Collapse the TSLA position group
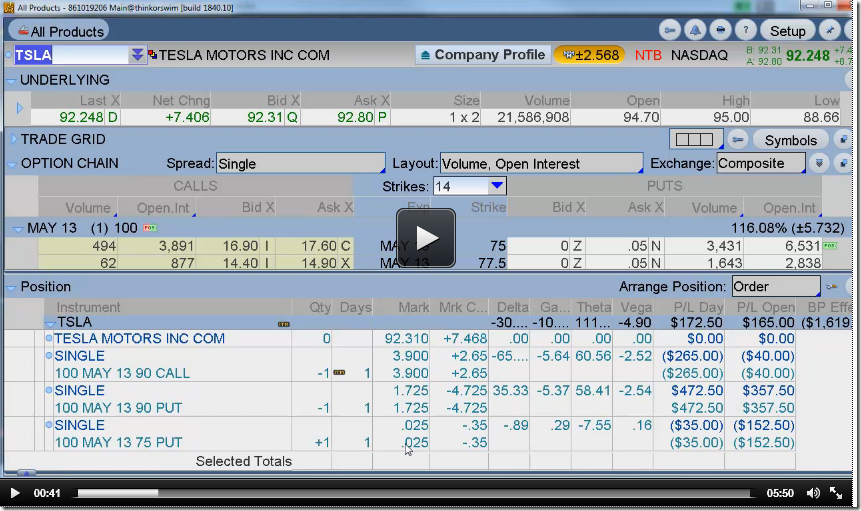Image resolution: width=861 pixels, height=511 pixels. [x=50, y=323]
